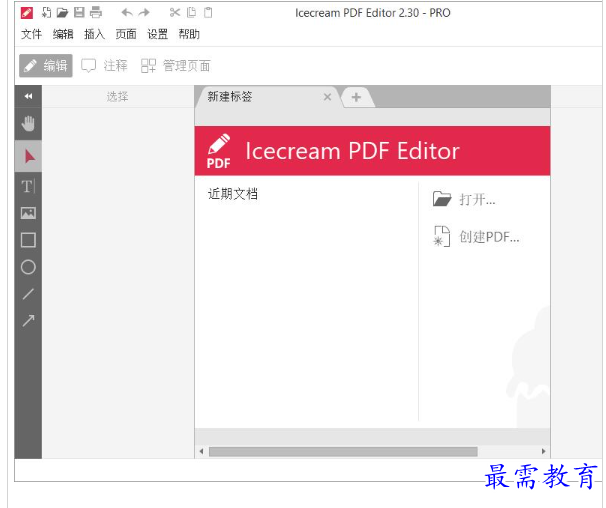Click the save floppy disk icon
The width and height of the screenshot is (606, 508).
click(79, 12)
